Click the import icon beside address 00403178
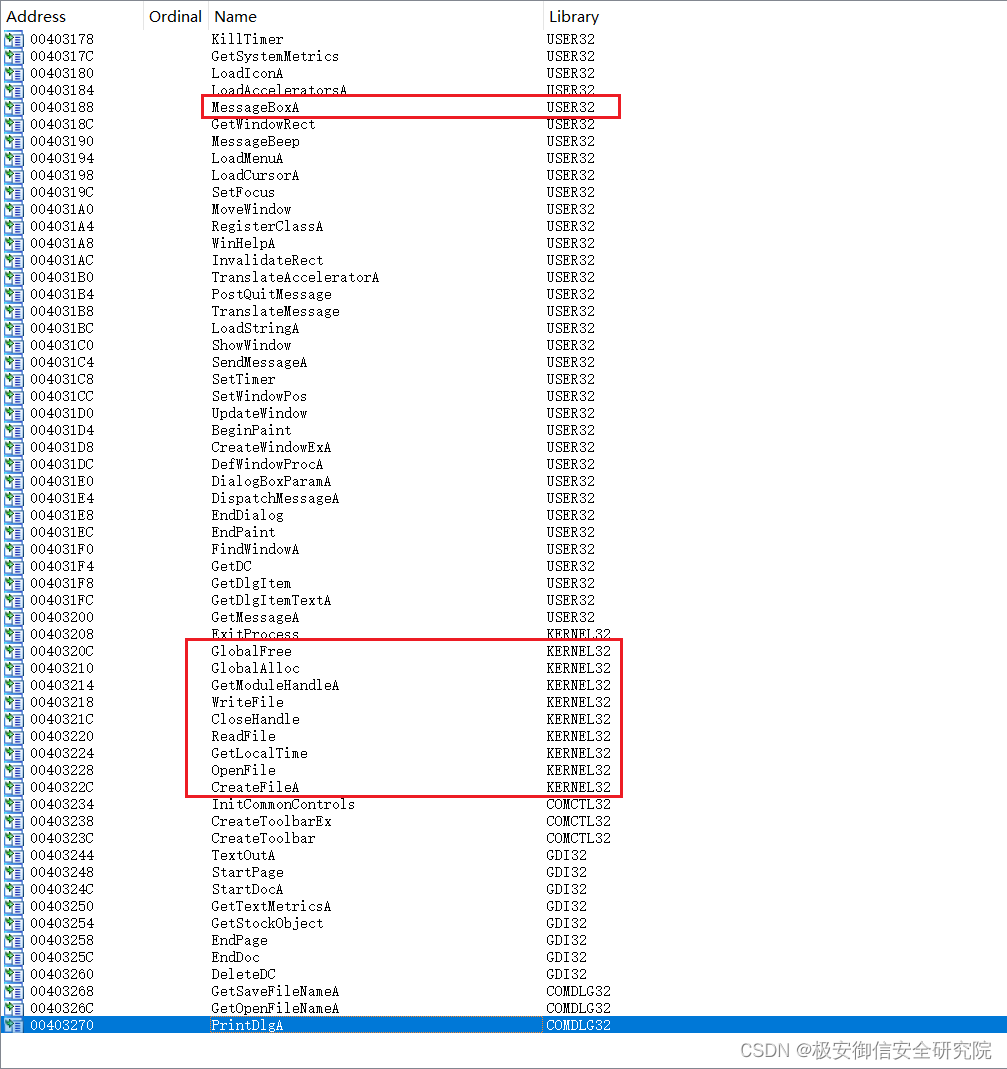Image resolution: width=1007 pixels, height=1069 pixels. point(14,40)
